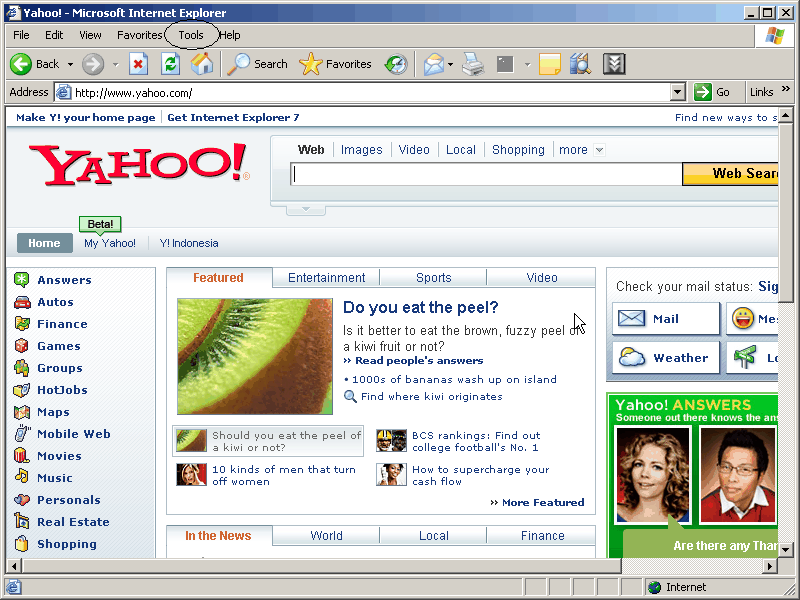The width and height of the screenshot is (800, 600).
Task: Click the yellow note toolbar icon
Action: point(549,64)
